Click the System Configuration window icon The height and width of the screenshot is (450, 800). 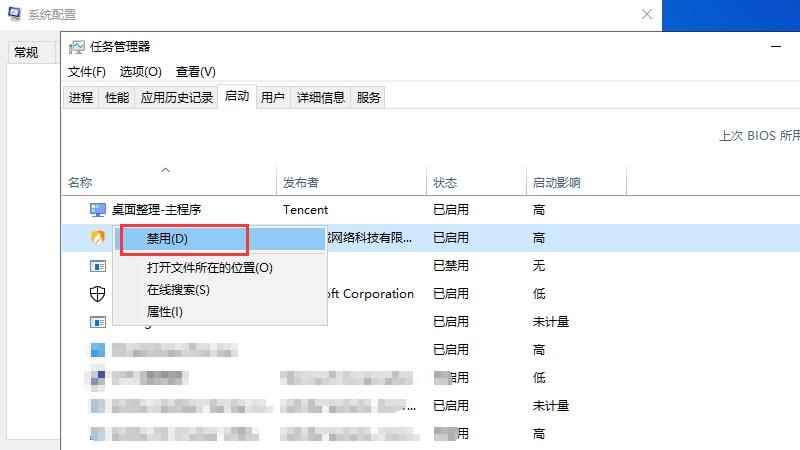[x=15, y=14]
